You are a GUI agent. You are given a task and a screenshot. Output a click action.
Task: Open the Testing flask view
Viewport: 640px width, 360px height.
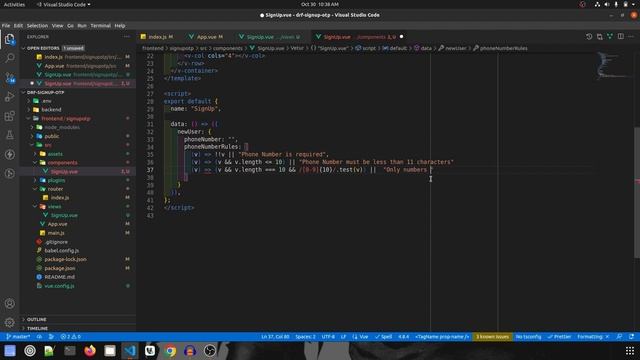click(10, 135)
